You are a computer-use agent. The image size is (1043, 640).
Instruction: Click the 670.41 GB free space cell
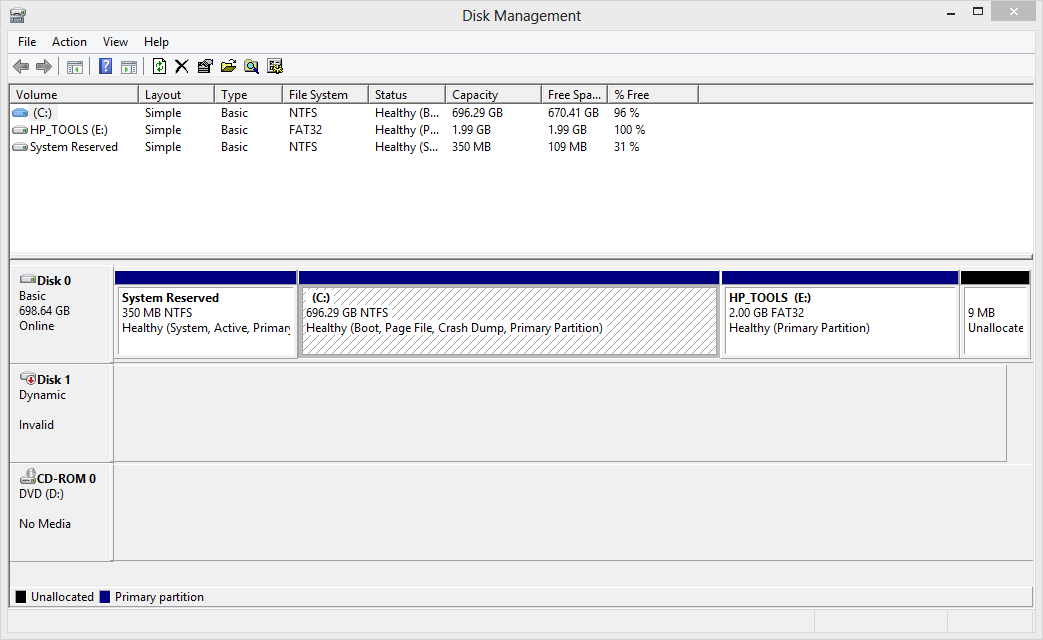[x=573, y=113]
